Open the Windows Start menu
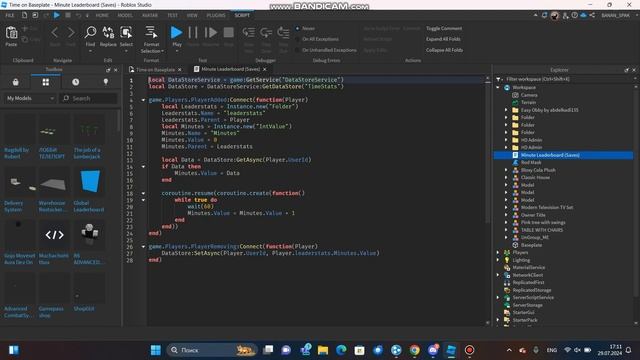The image size is (640, 360). point(156,350)
